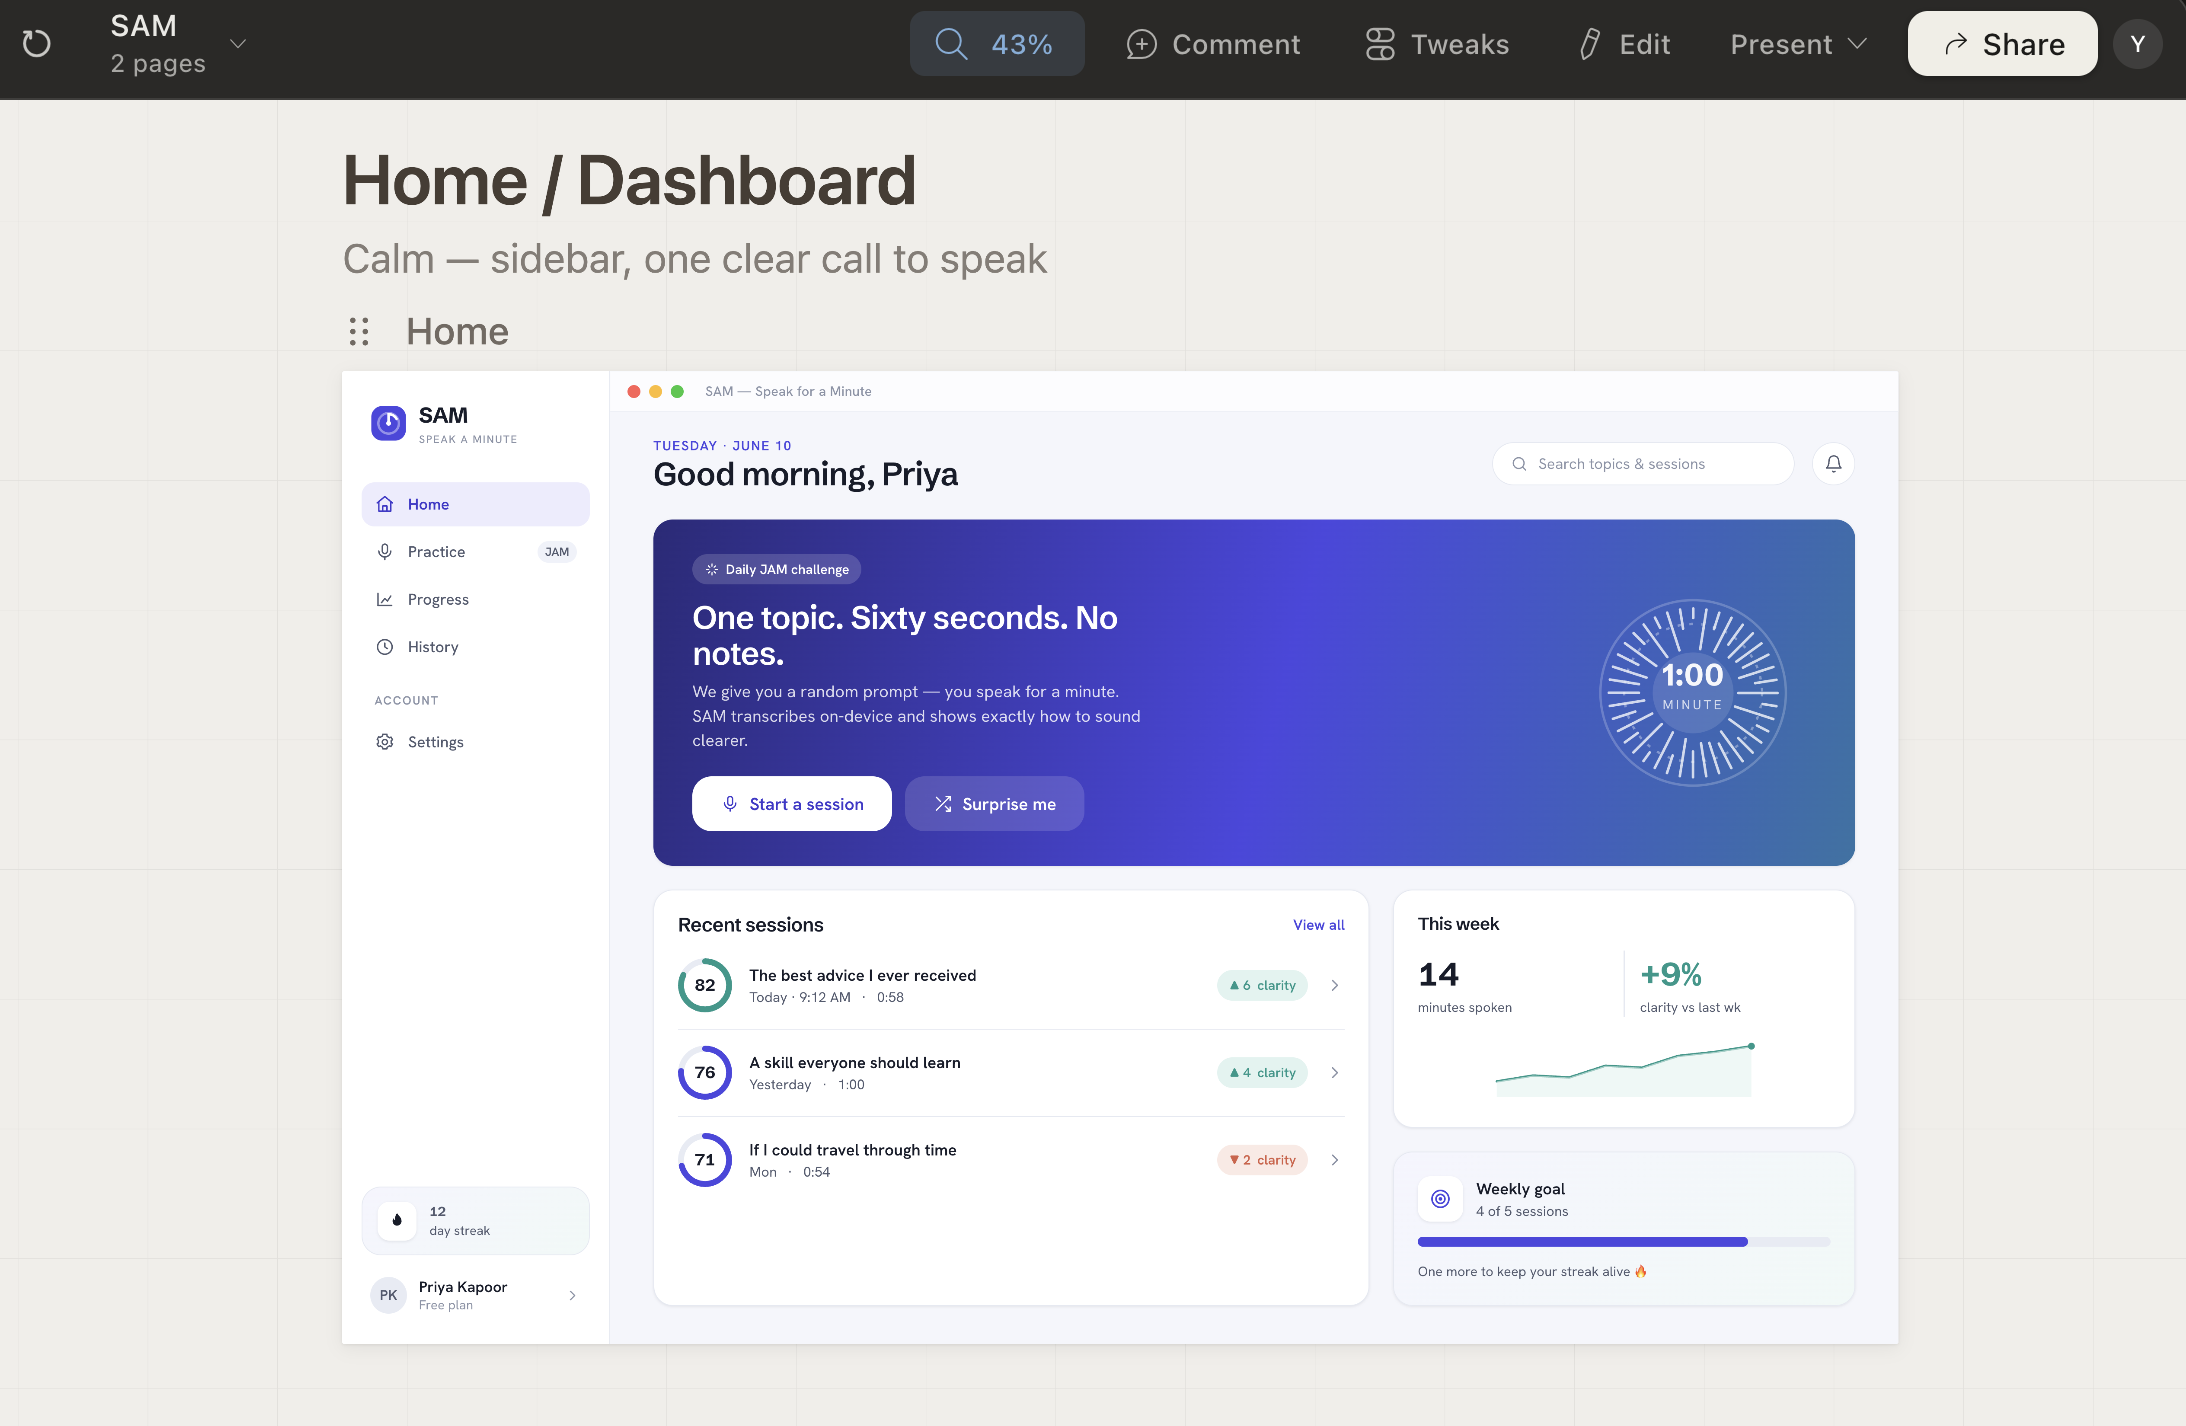Viewport: 2186px width, 1426px height.
Task: Click View all recent sessions link
Action: 1318,925
